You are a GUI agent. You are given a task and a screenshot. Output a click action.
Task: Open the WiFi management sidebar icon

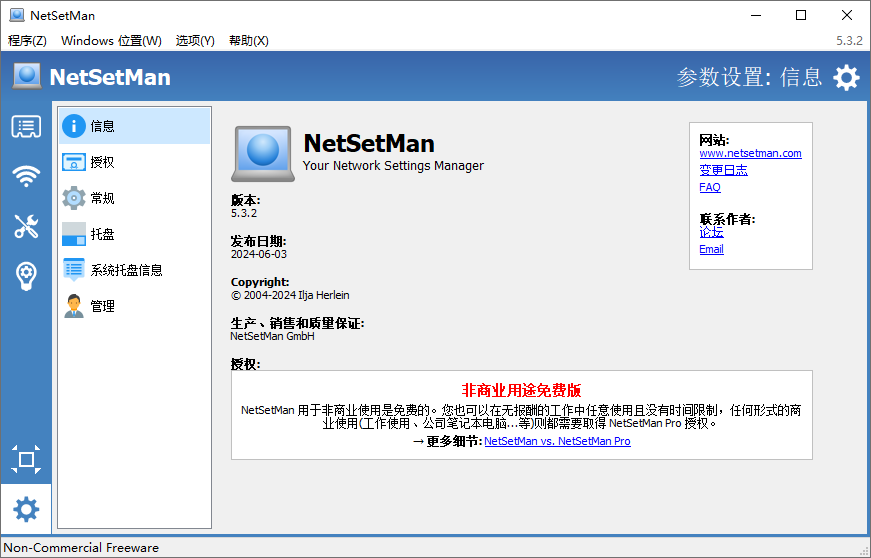pyautogui.click(x=26, y=177)
